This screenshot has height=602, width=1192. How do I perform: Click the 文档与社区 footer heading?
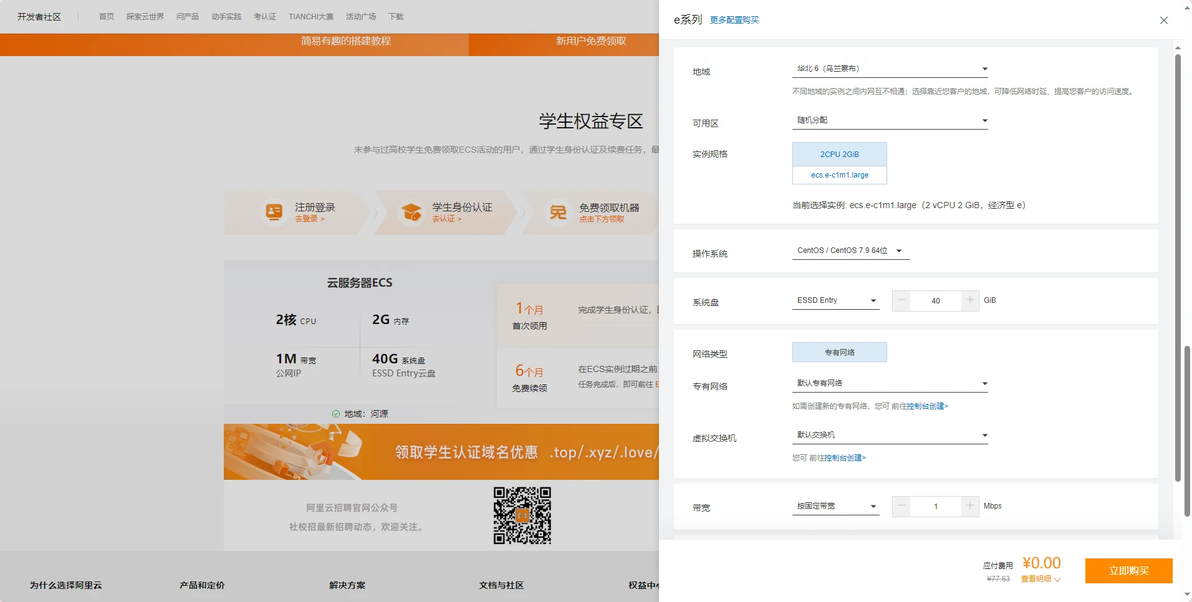(501, 585)
